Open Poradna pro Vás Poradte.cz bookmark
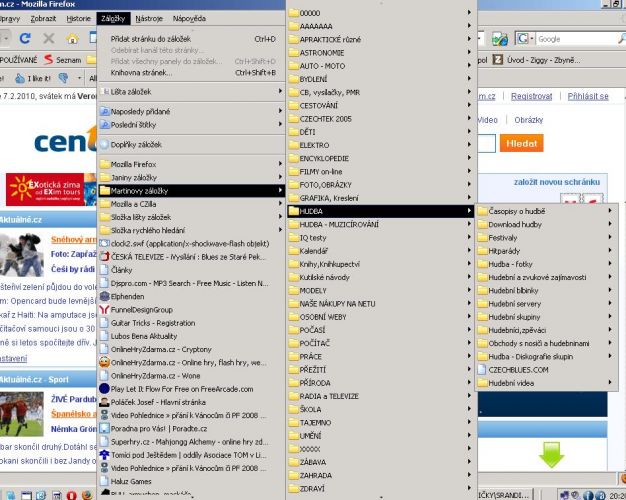This screenshot has width=626, height=500. pyautogui.click(x=191, y=429)
